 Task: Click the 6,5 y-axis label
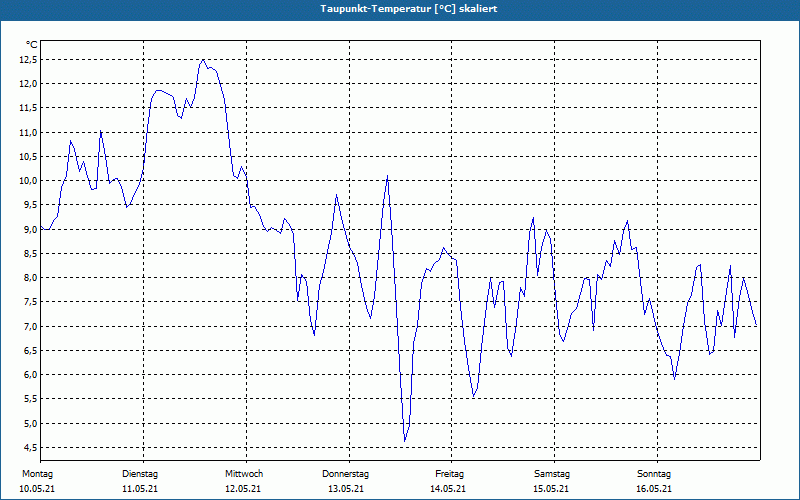pyautogui.click(x=31, y=351)
